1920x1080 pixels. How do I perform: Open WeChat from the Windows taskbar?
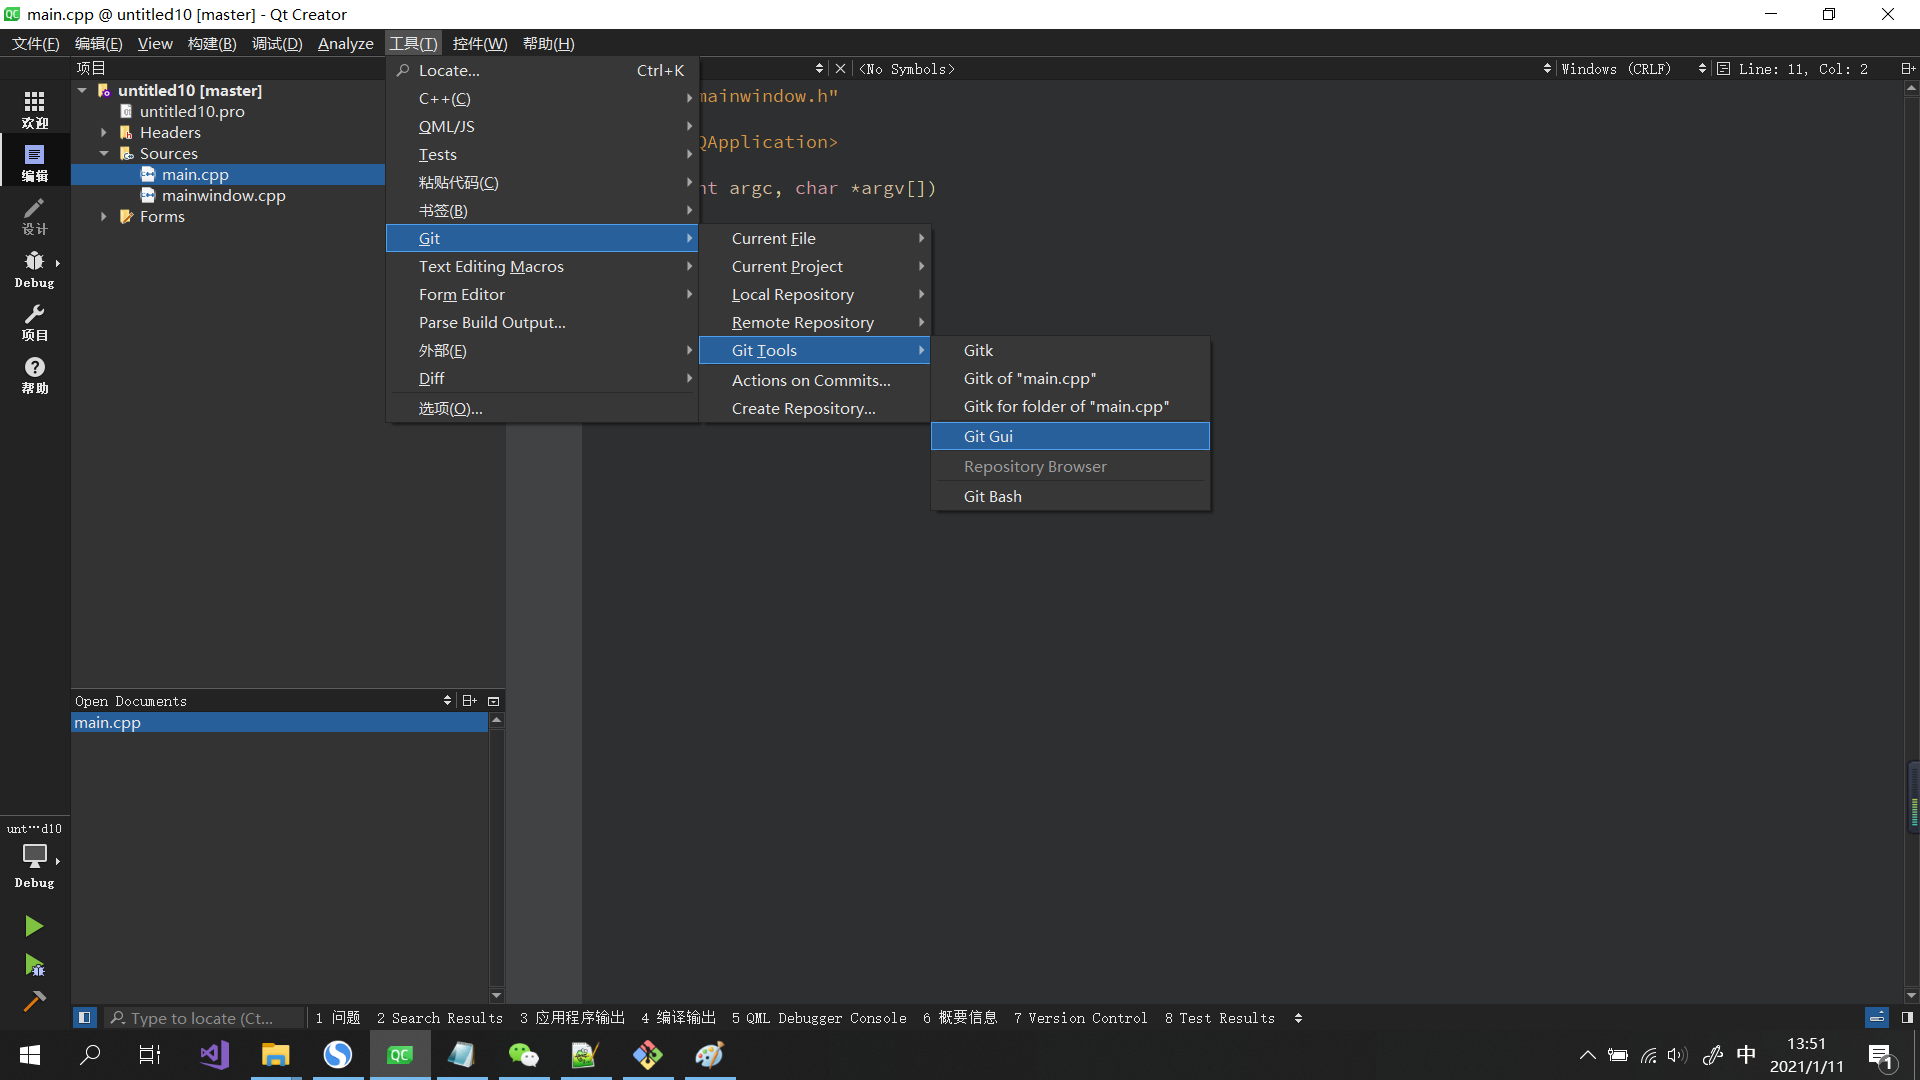pos(523,1055)
